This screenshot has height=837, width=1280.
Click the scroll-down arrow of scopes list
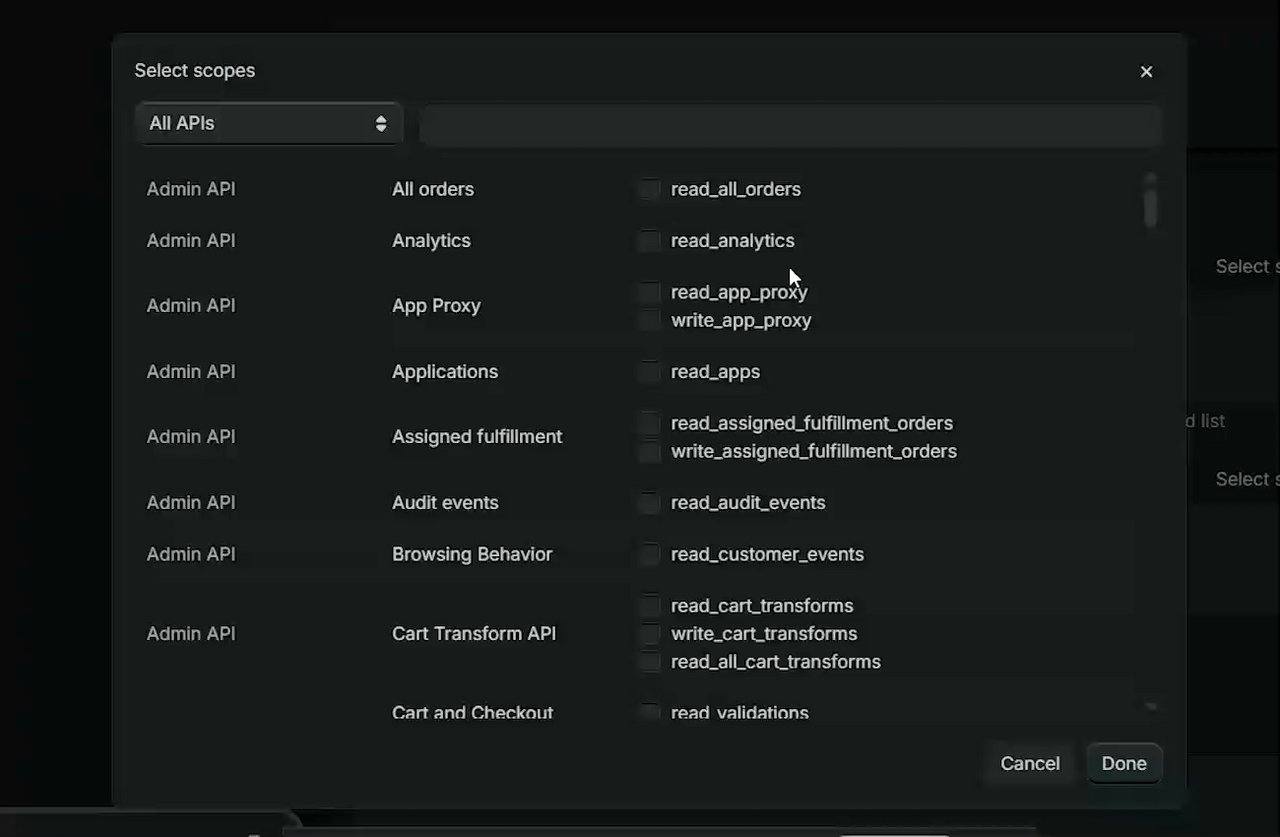1151,707
